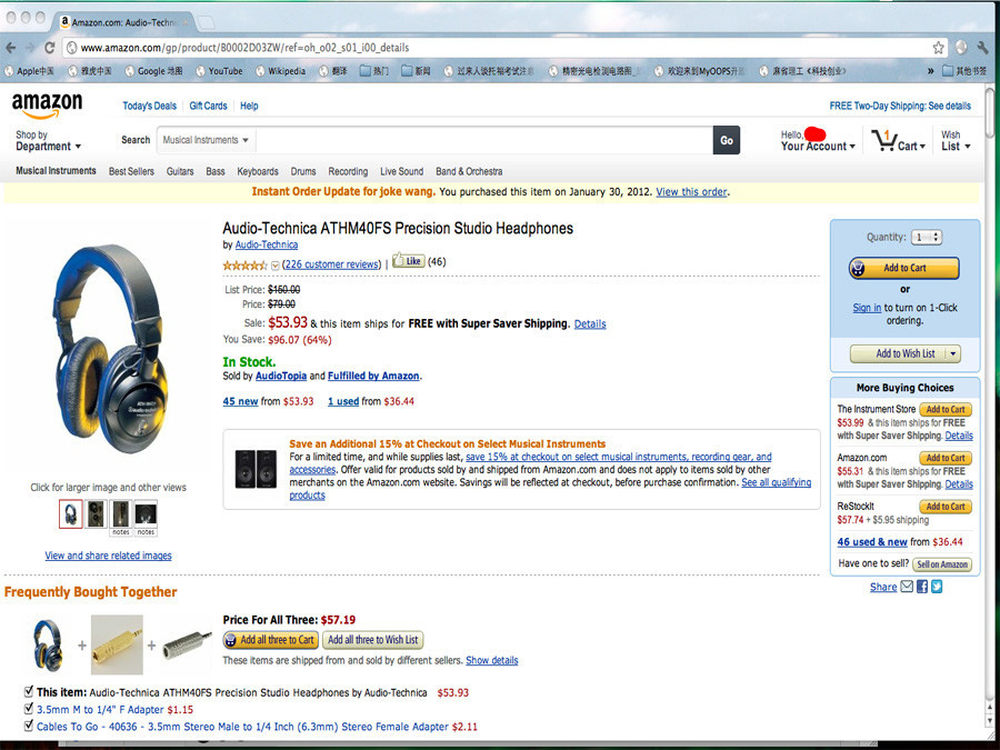Click in the Amazon search text field

pyautogui.click(x=484, y=140)
